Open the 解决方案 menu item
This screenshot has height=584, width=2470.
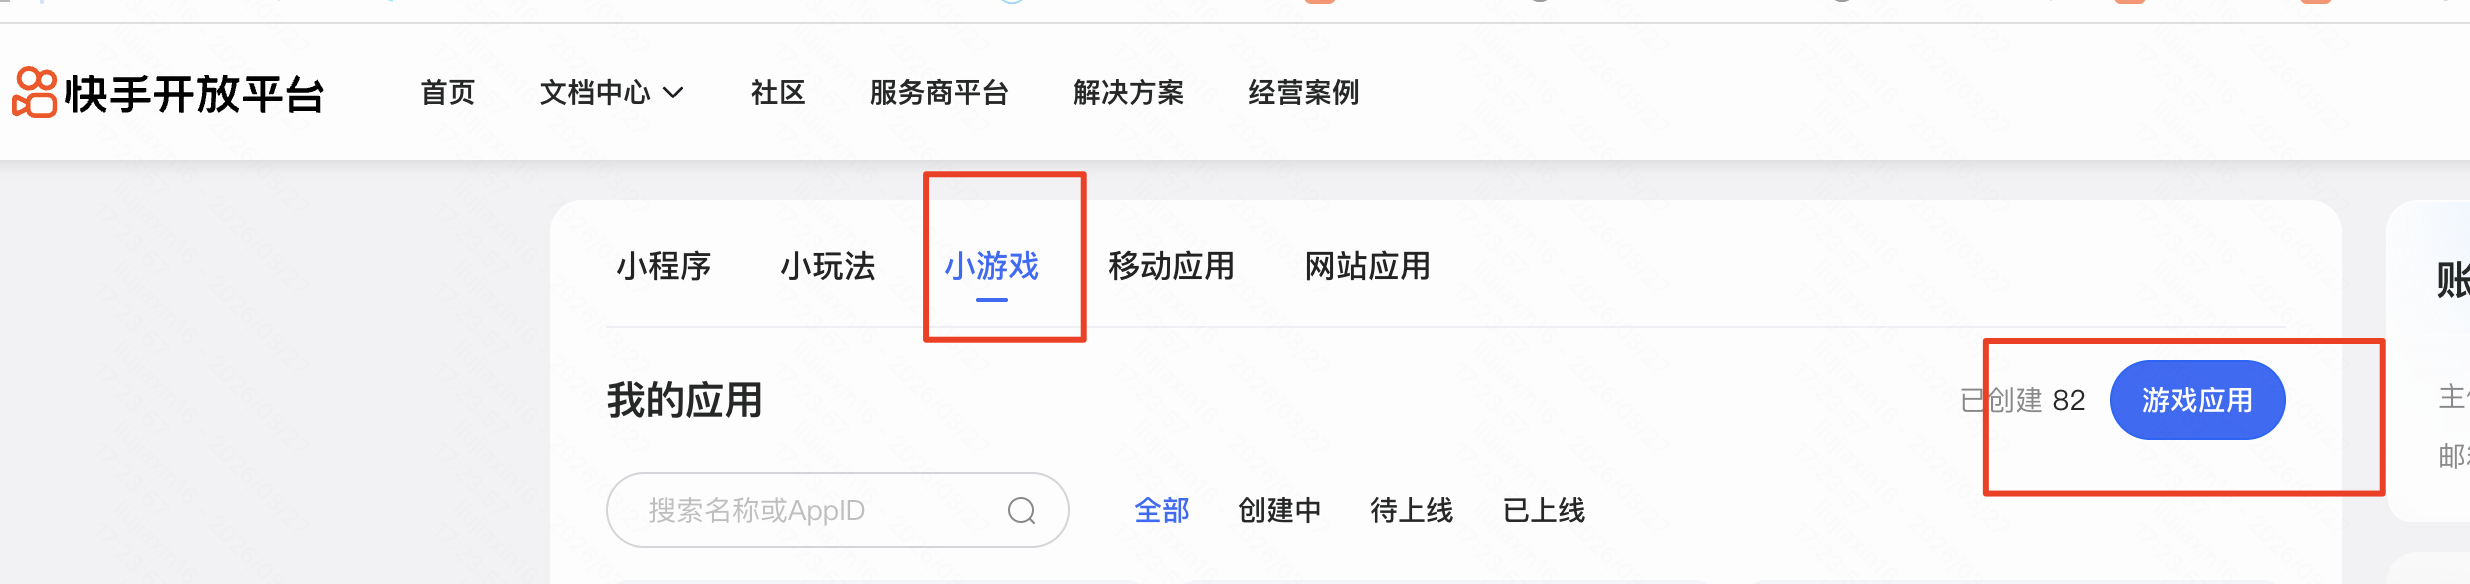[x=1129, y=93]
